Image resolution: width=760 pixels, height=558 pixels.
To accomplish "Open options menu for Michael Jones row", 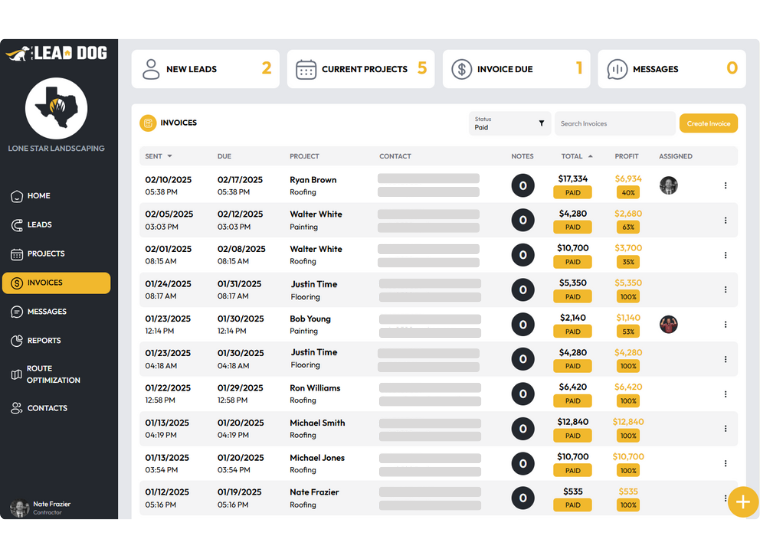I will click(725, 463).
